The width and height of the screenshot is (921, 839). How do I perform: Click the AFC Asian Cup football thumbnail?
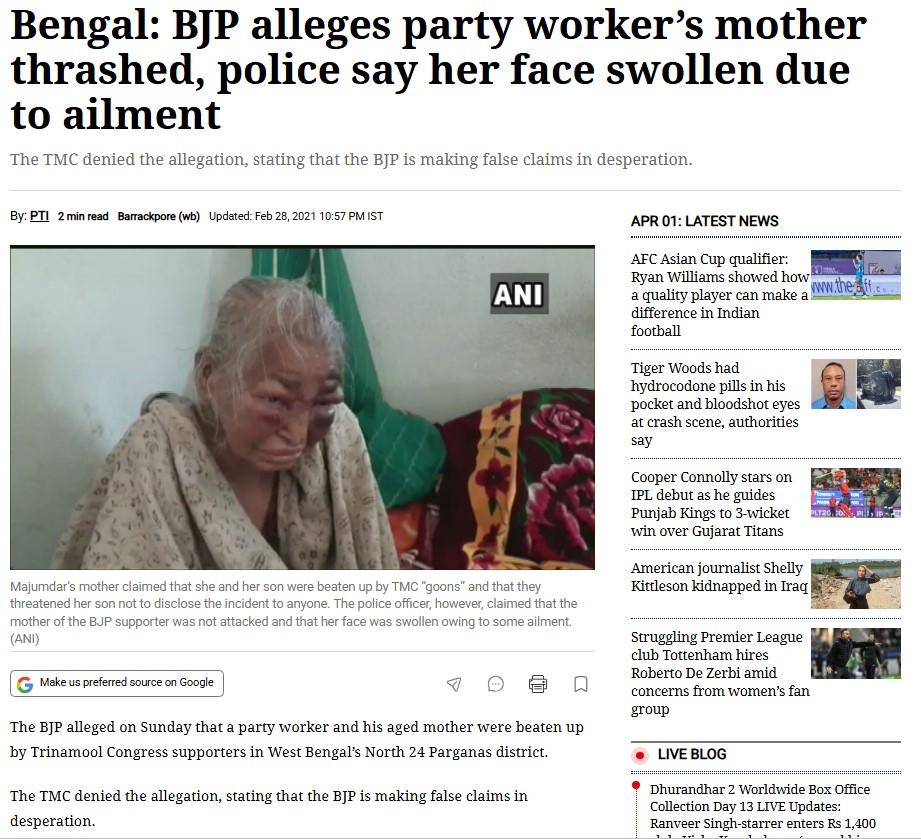(856, 275)
